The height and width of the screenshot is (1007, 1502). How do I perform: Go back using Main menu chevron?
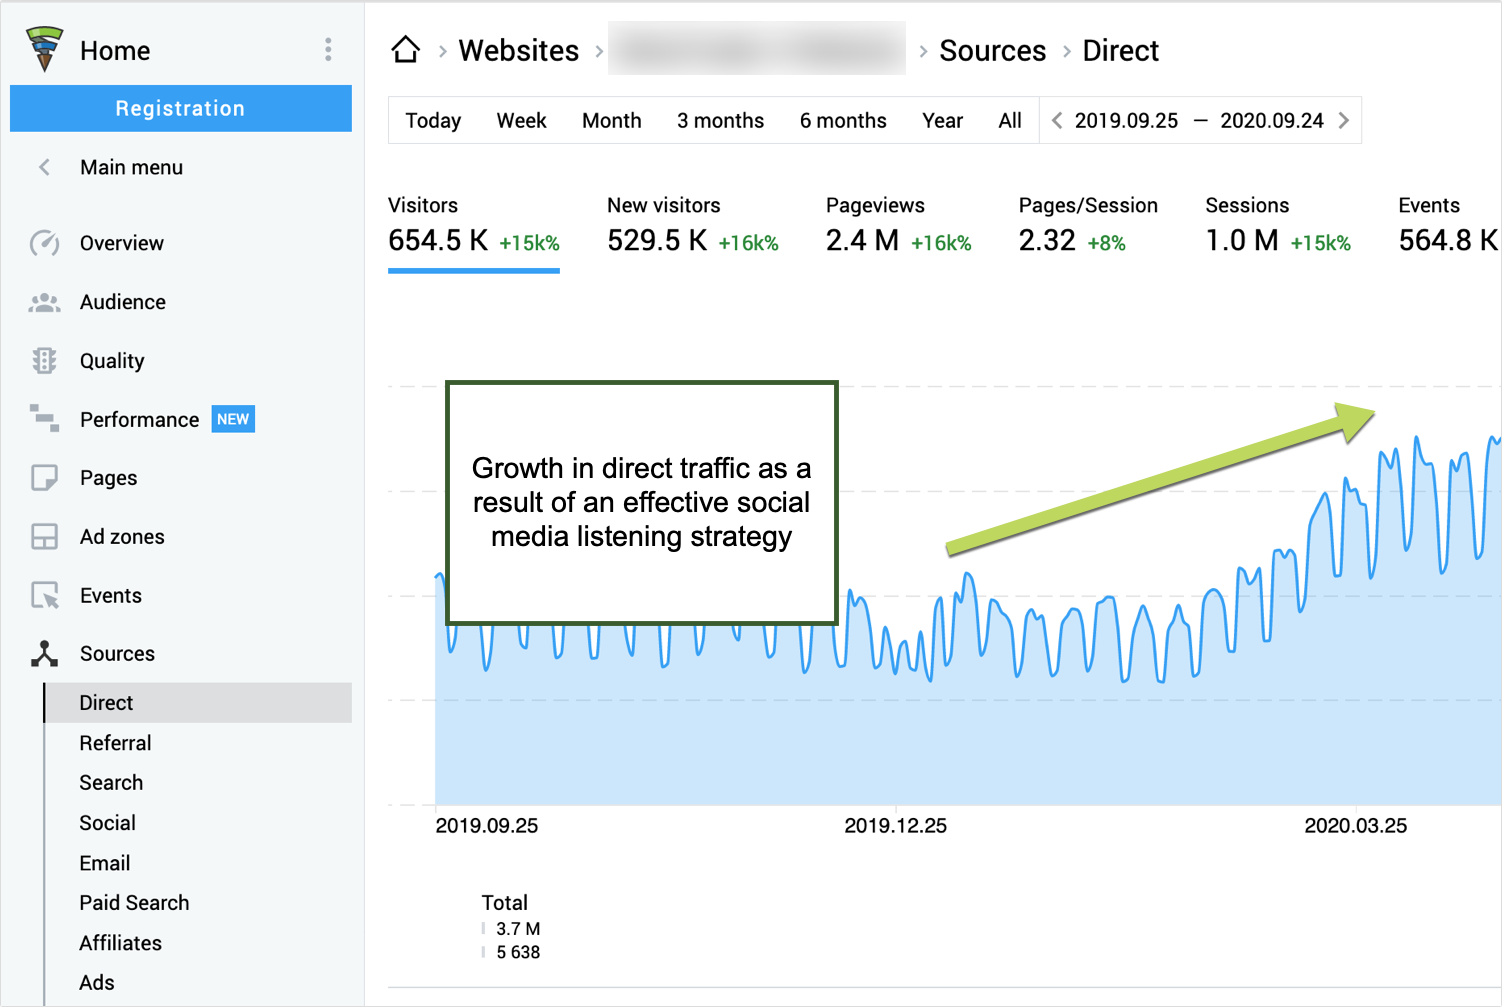pos(44,167)
